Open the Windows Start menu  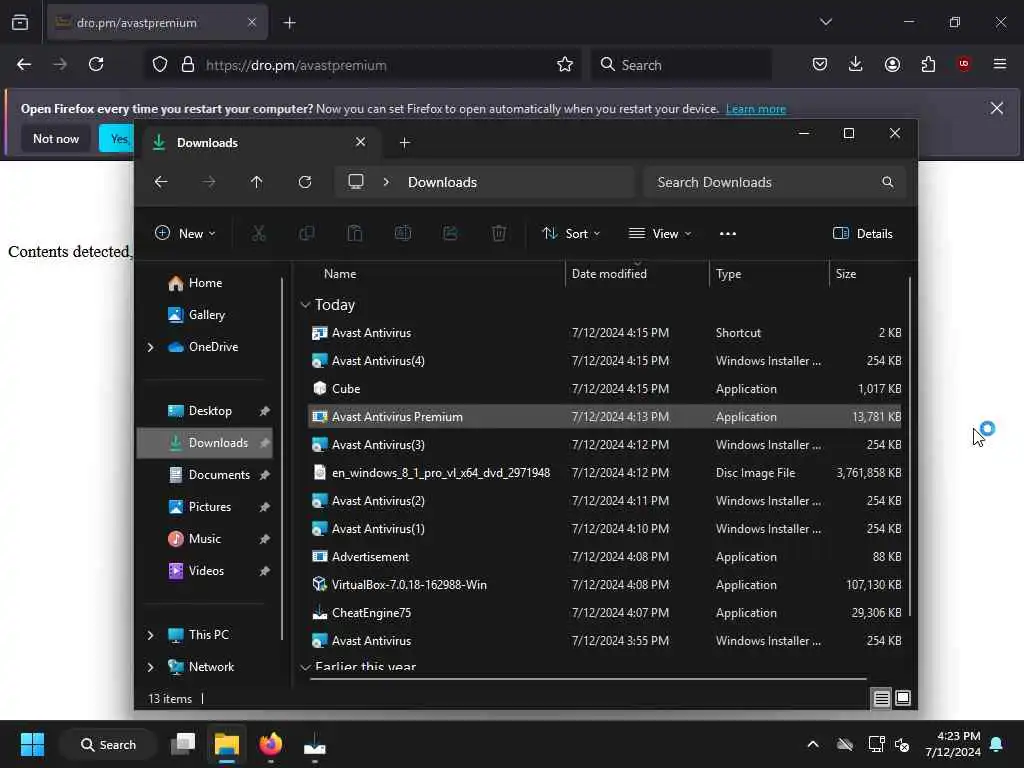tap(32, 744)
